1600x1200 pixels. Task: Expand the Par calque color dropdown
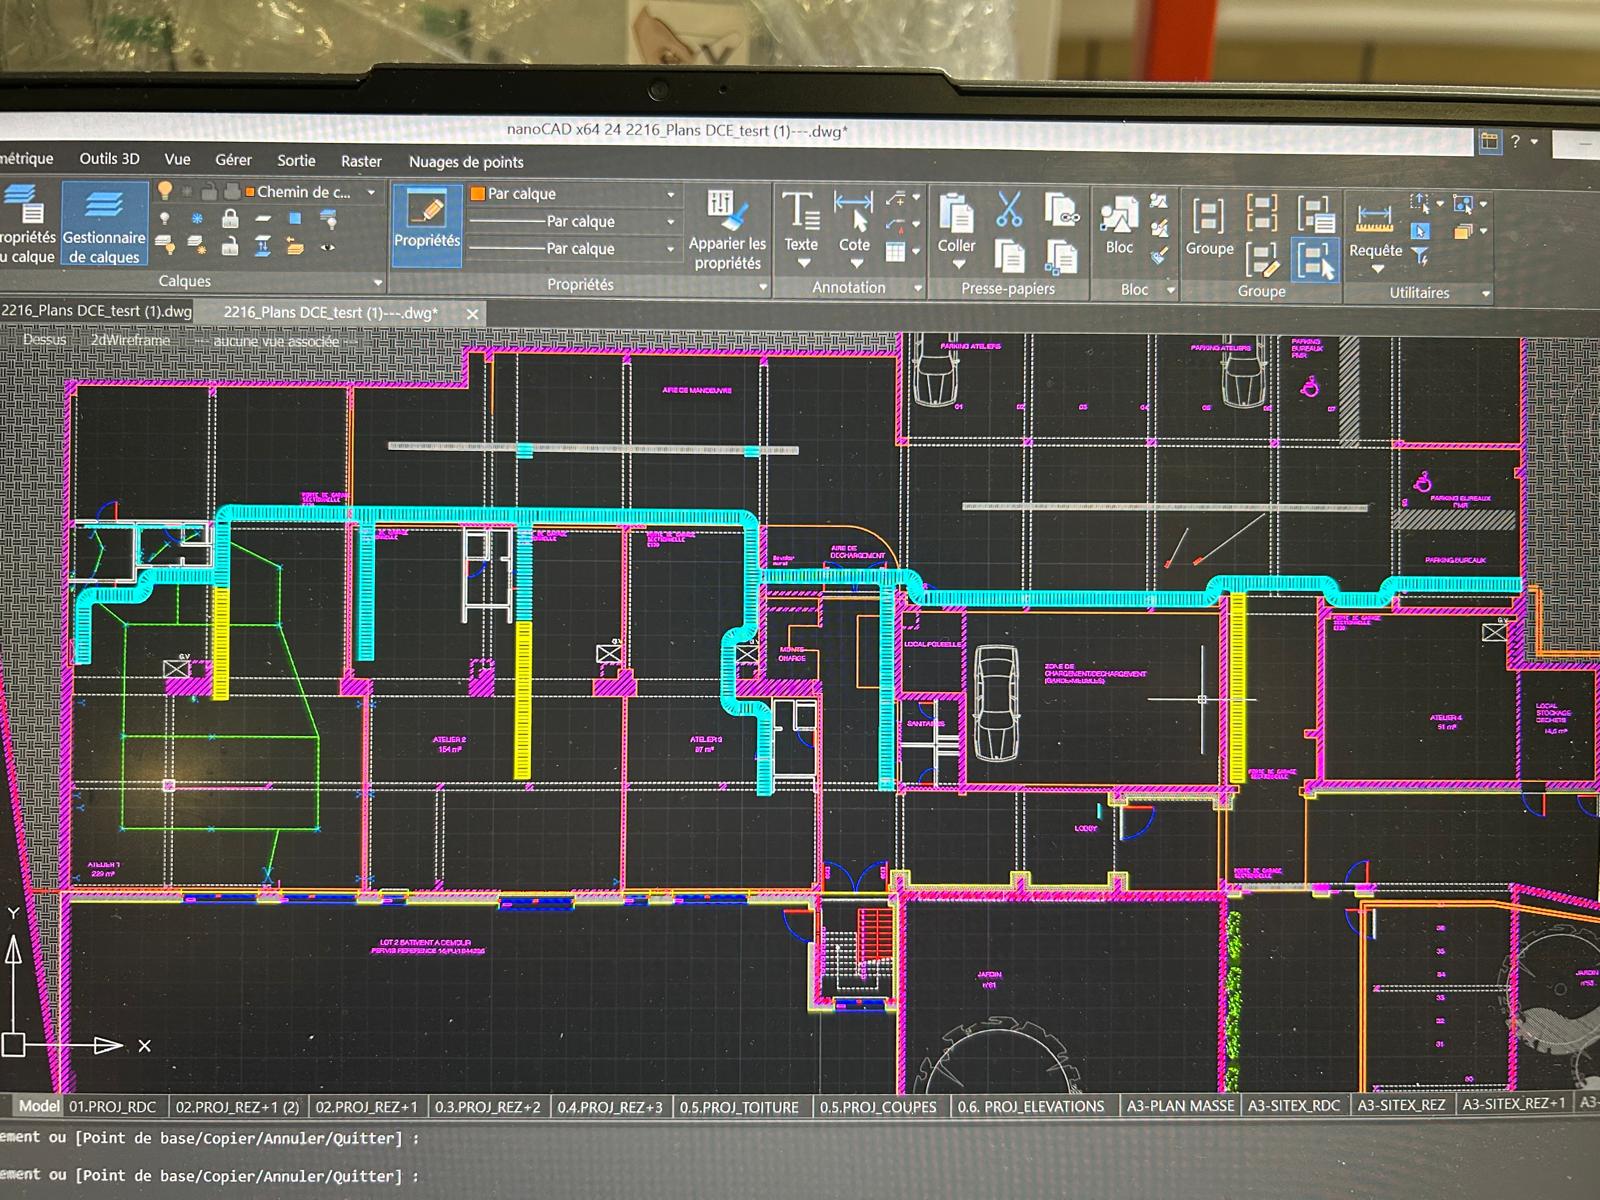coord(671,194)
